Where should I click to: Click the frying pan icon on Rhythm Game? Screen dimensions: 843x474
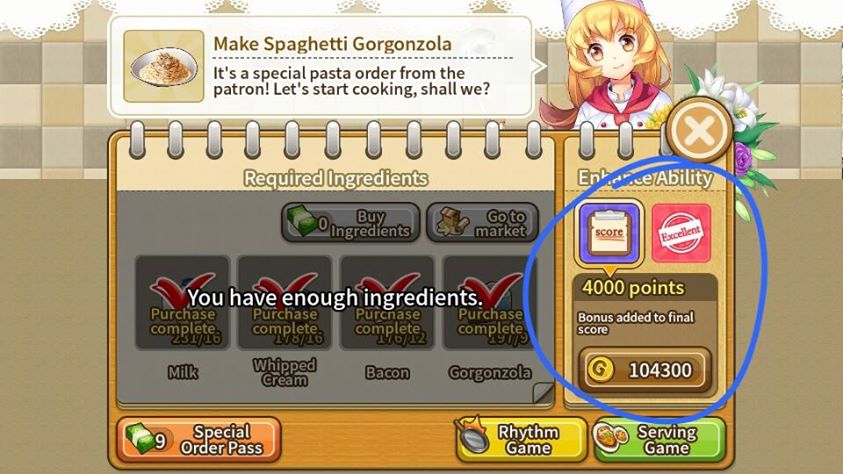coord(473,434)
